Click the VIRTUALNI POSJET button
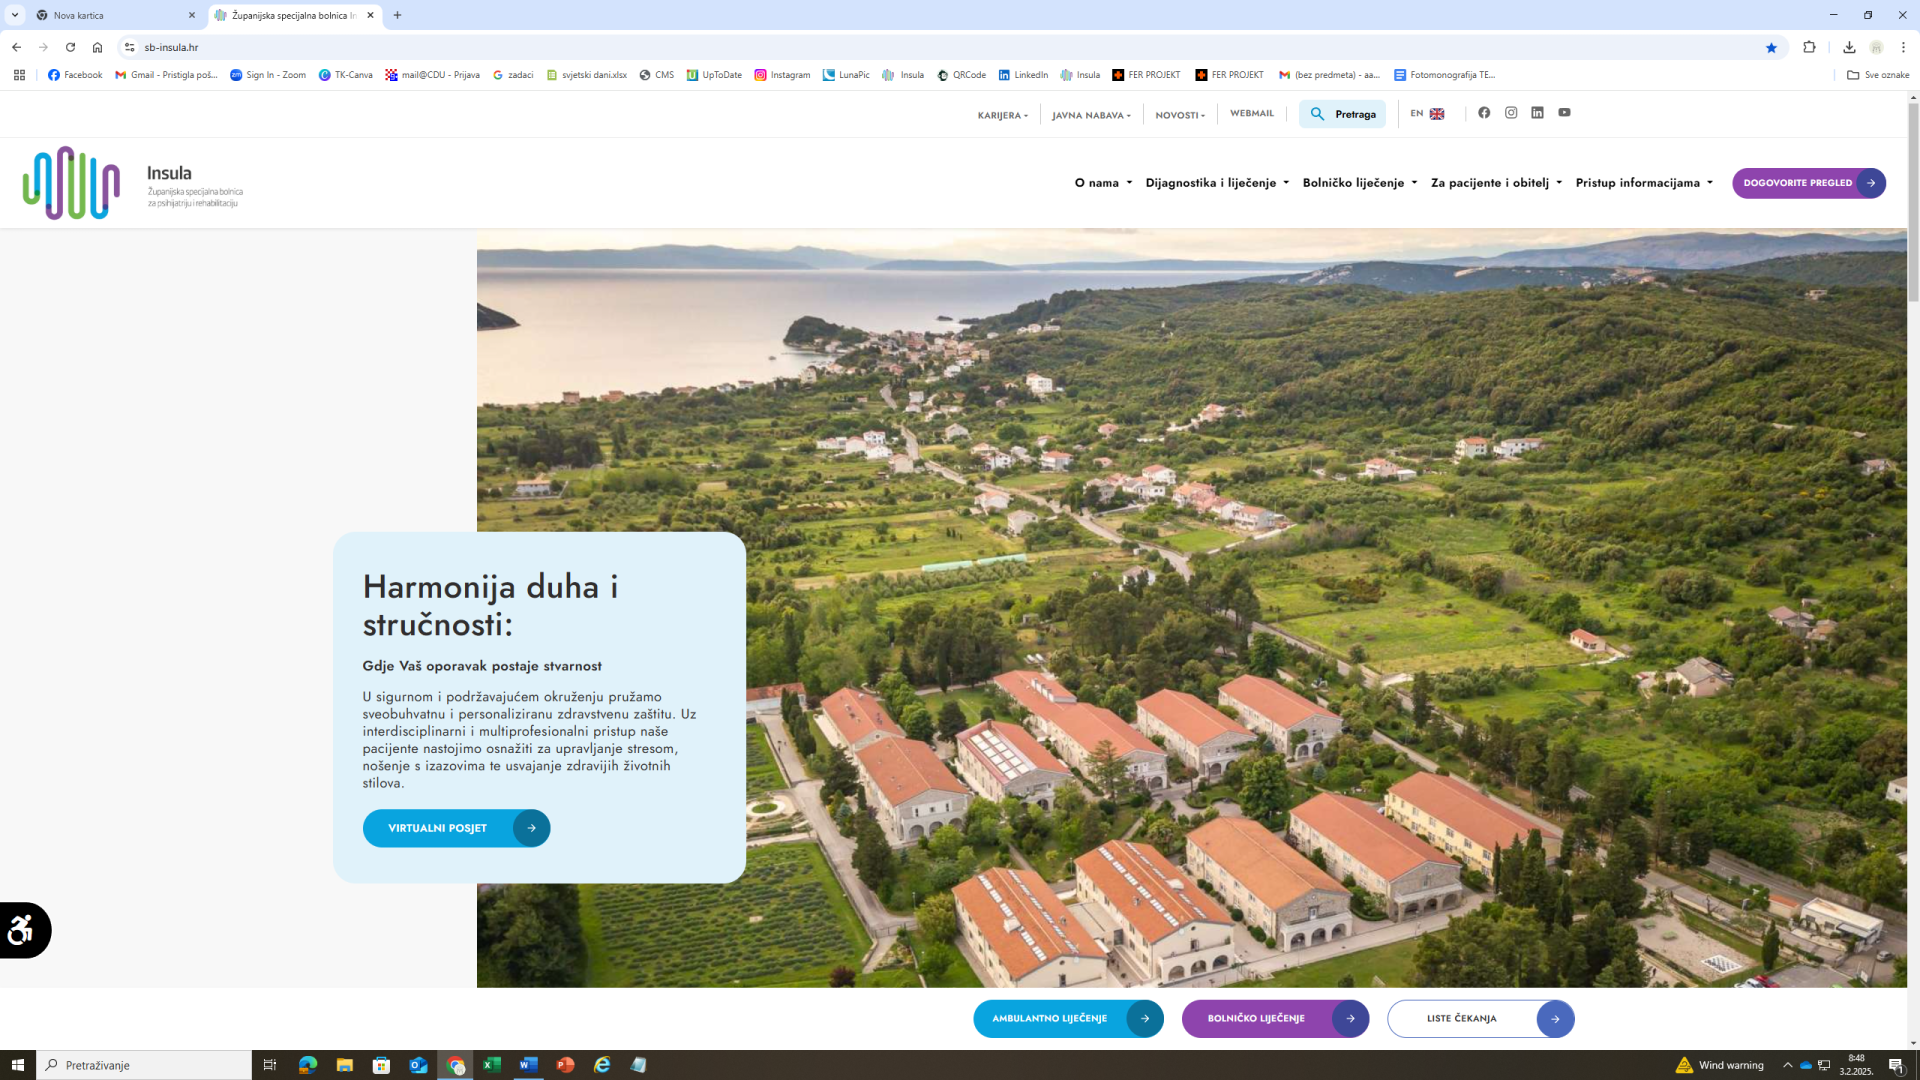 click(x=456, y=828)
